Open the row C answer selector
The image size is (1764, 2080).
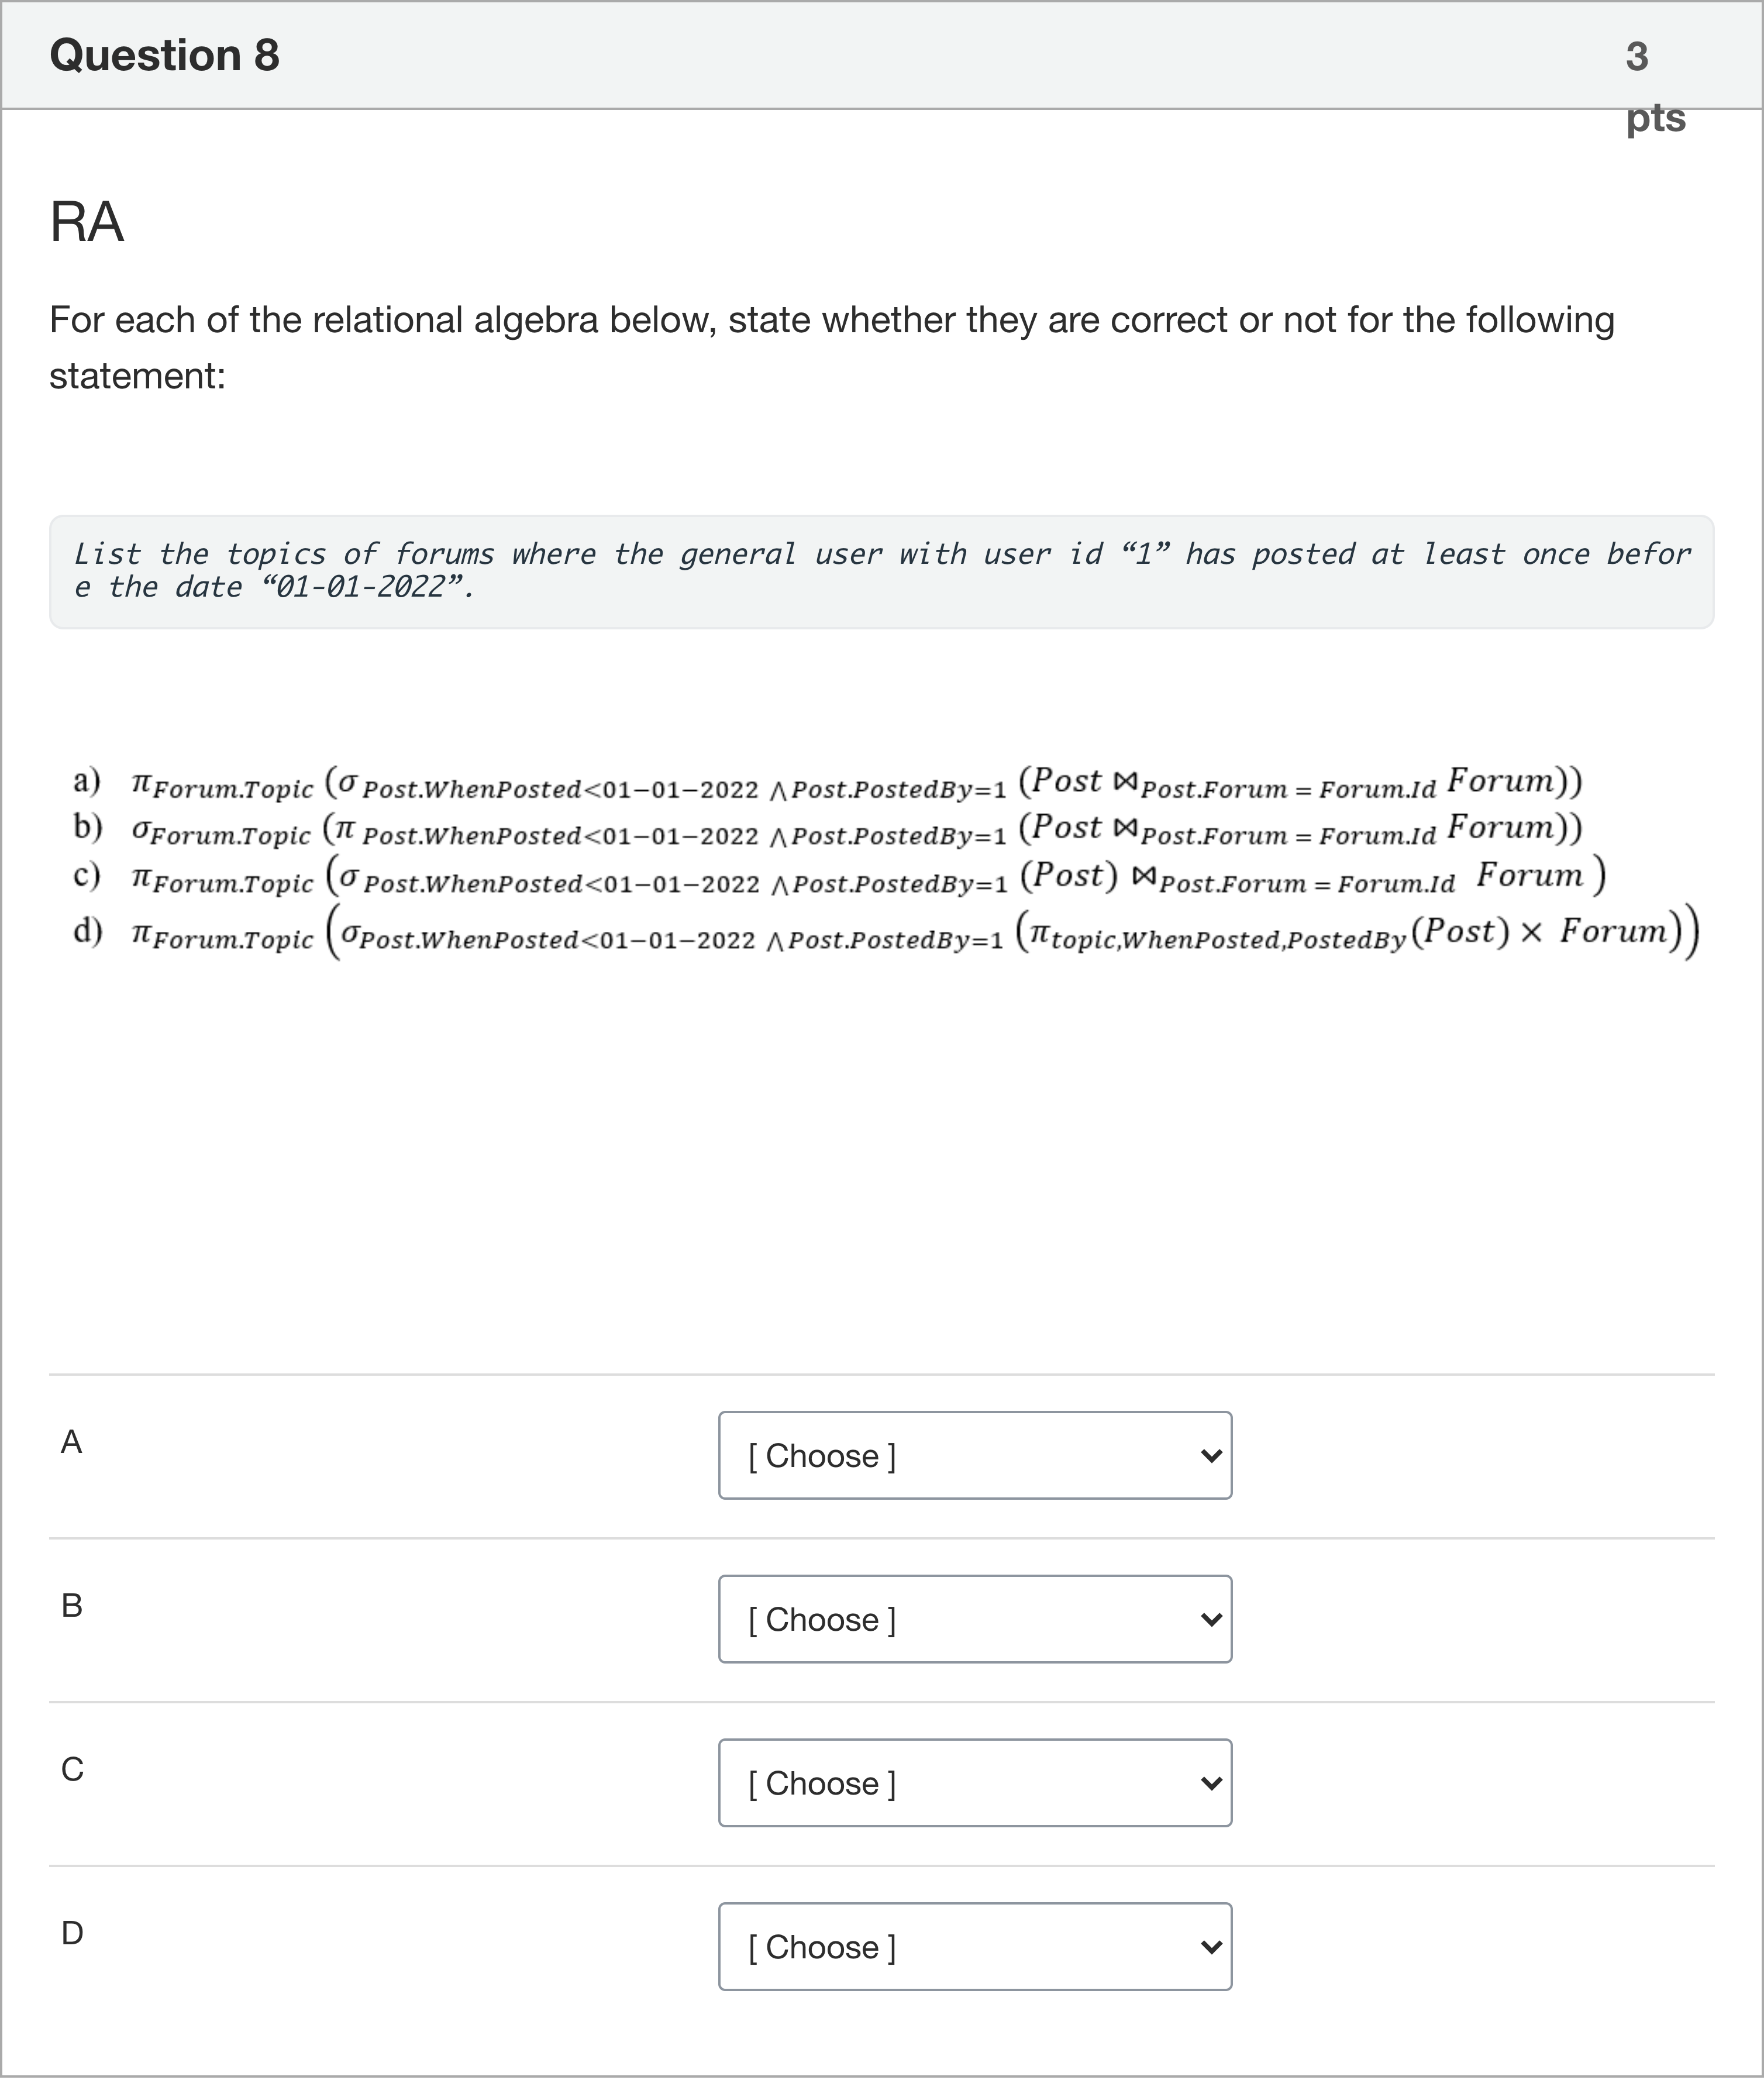(x=974, y=1783)
